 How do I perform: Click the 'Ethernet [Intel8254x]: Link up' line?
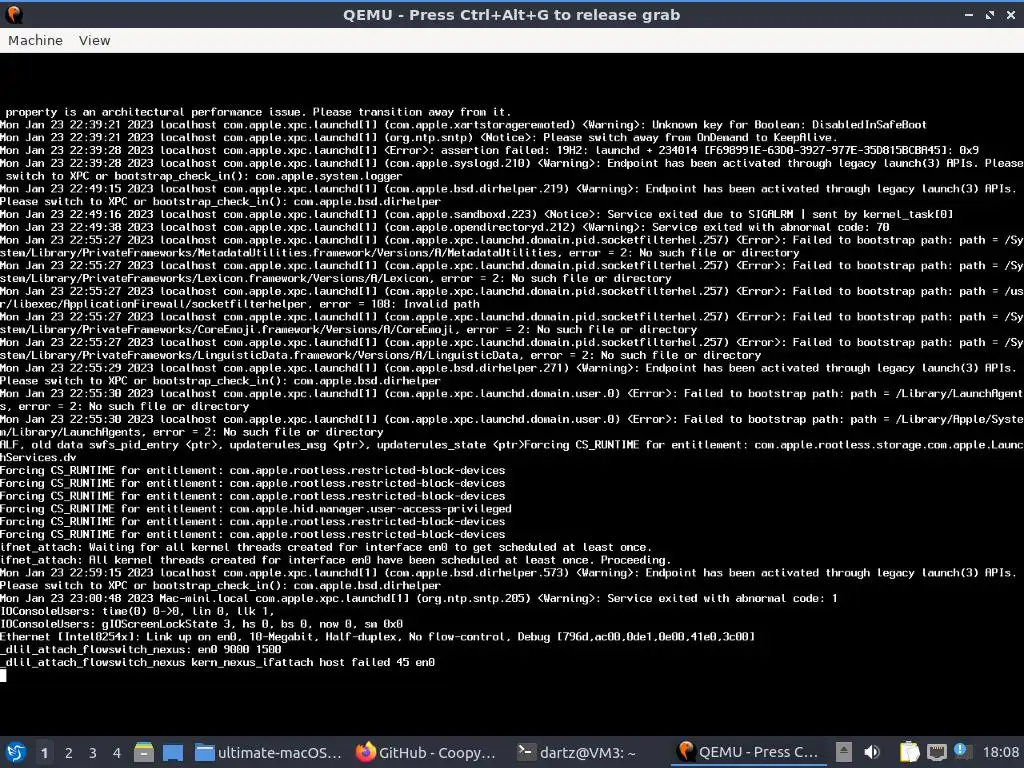[x=377, y=637]
